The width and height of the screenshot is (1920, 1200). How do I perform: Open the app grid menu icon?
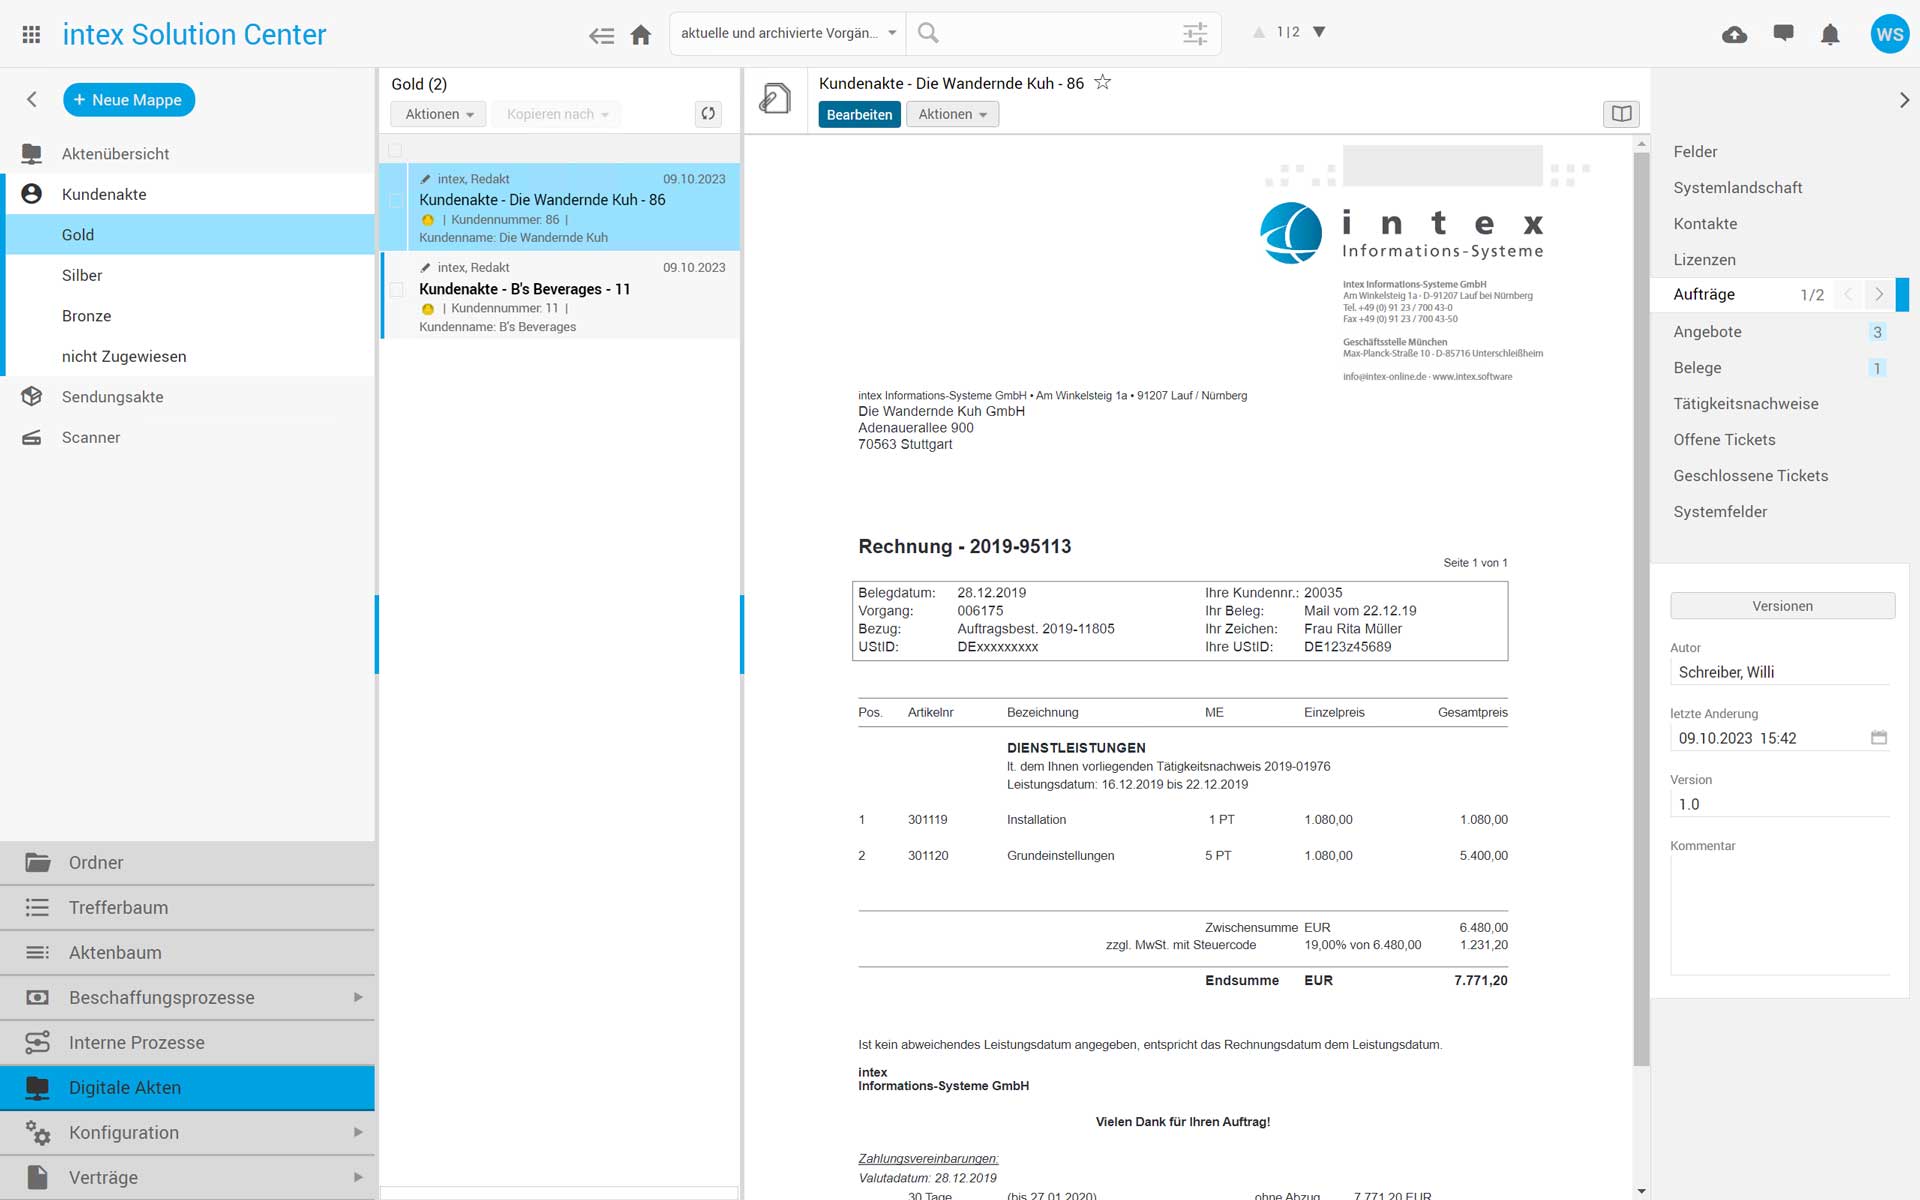click(x=31, y=34)
